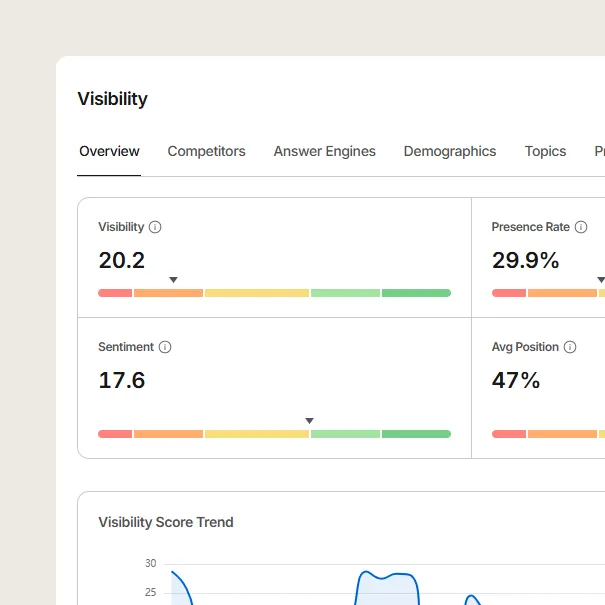Click the 25 axis label on chart

click(150, 592)
